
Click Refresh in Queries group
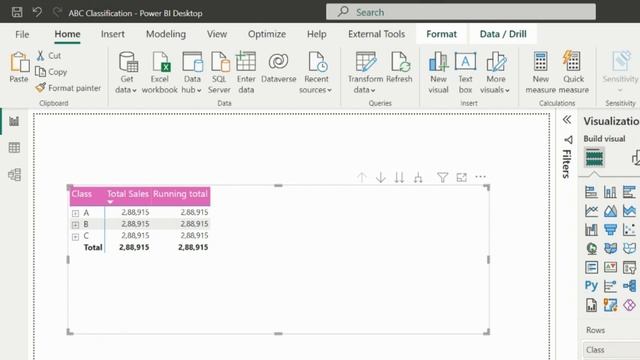pyautogui.click(x=399, y=68)
